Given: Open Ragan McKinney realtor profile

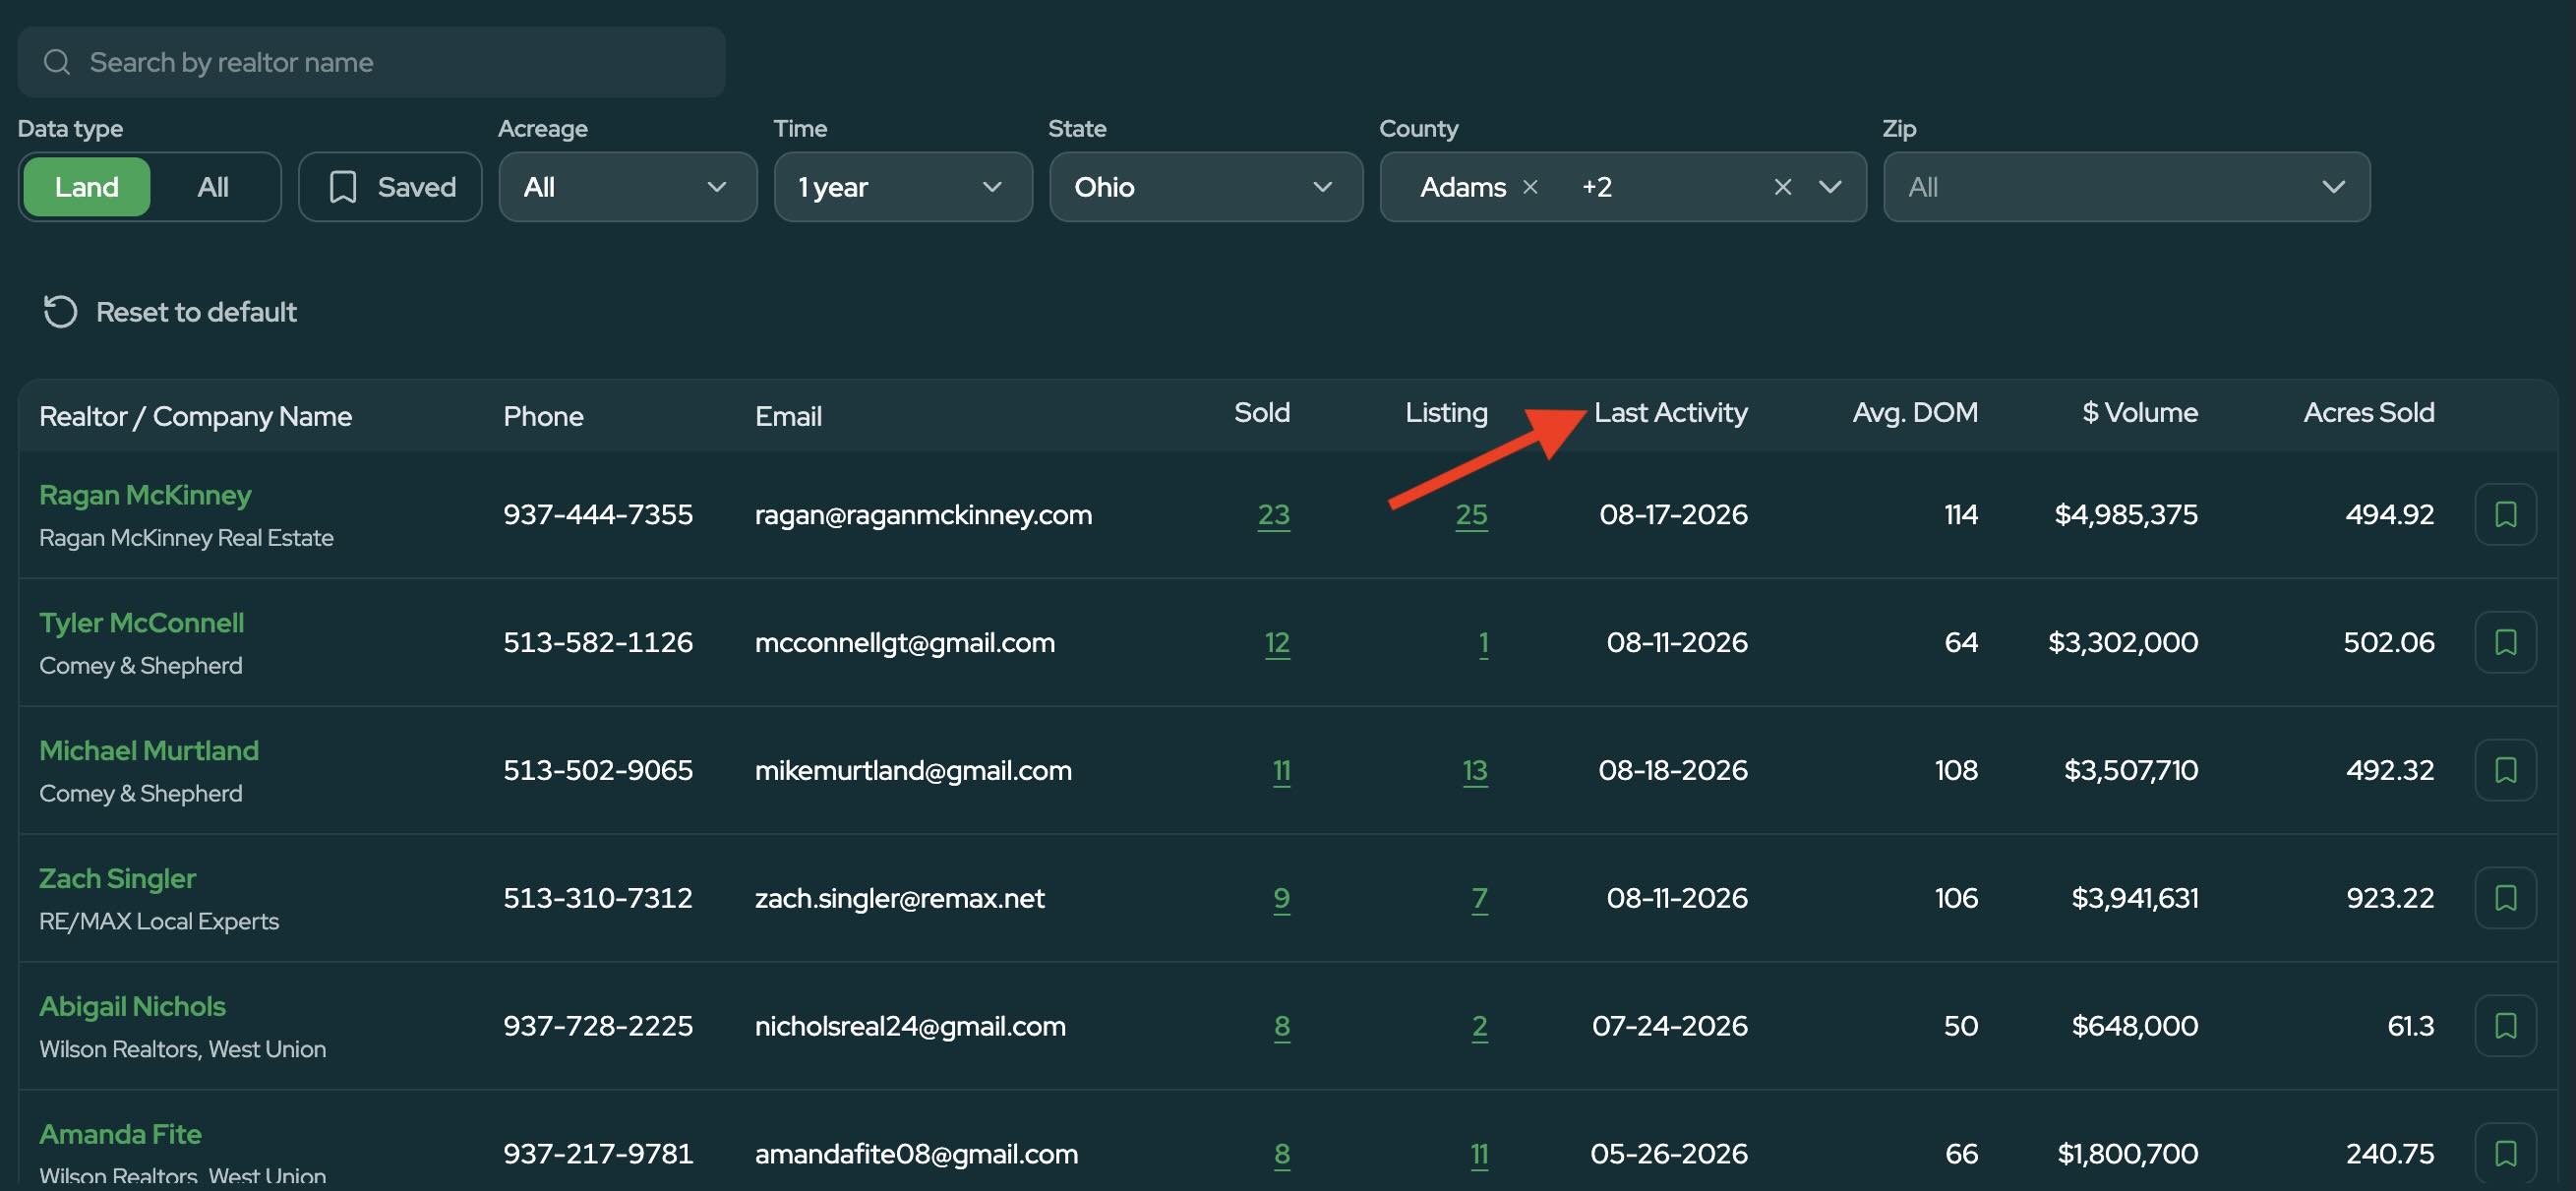Looking at the screenshot, I should point(145,495).
